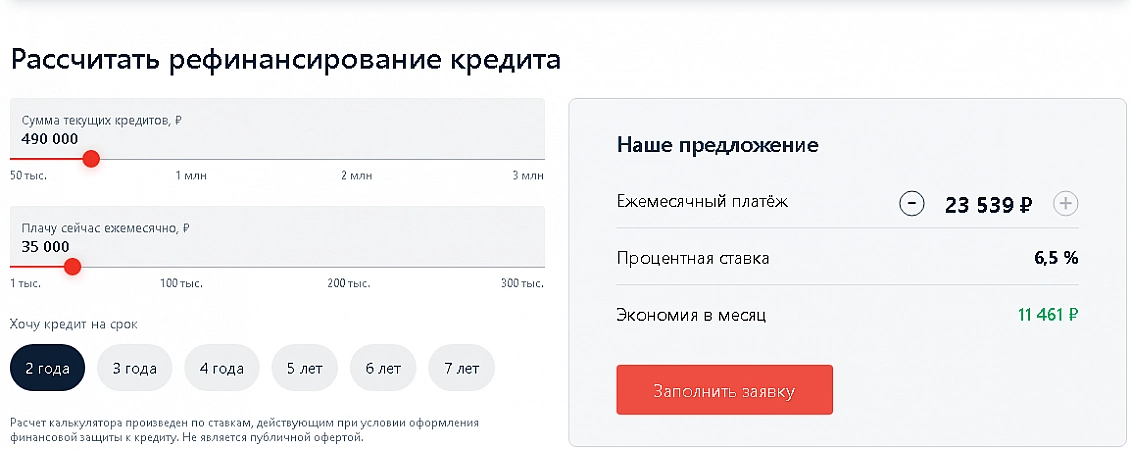Viewport: 1131px width, 450px height.
Task: Increase monthly payment with plus button
Action: (x=1066, y=204)
